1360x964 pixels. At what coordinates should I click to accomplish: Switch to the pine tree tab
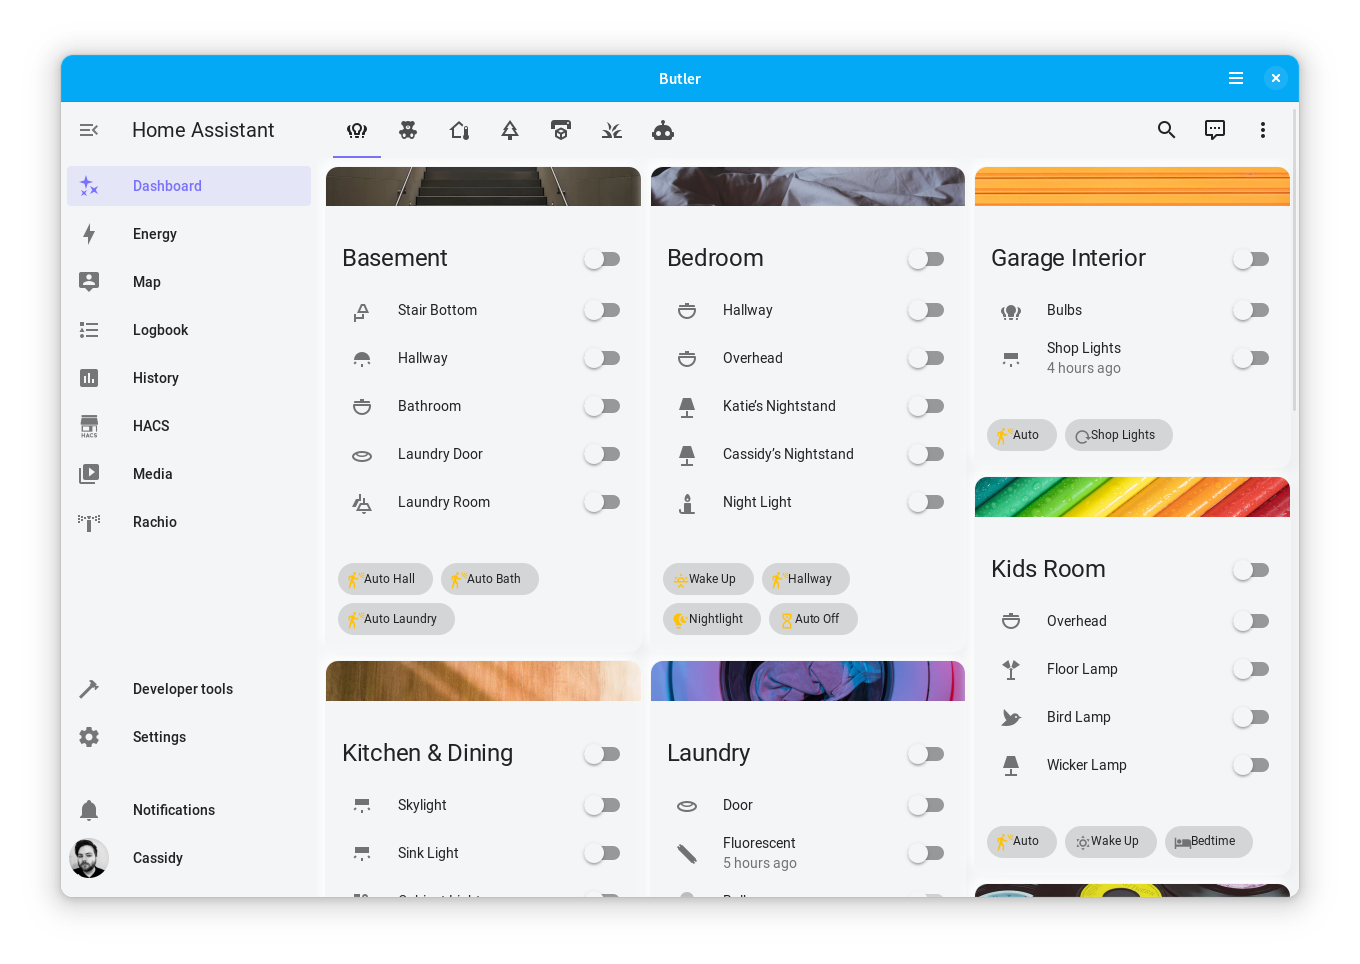(x=510, y=130)
